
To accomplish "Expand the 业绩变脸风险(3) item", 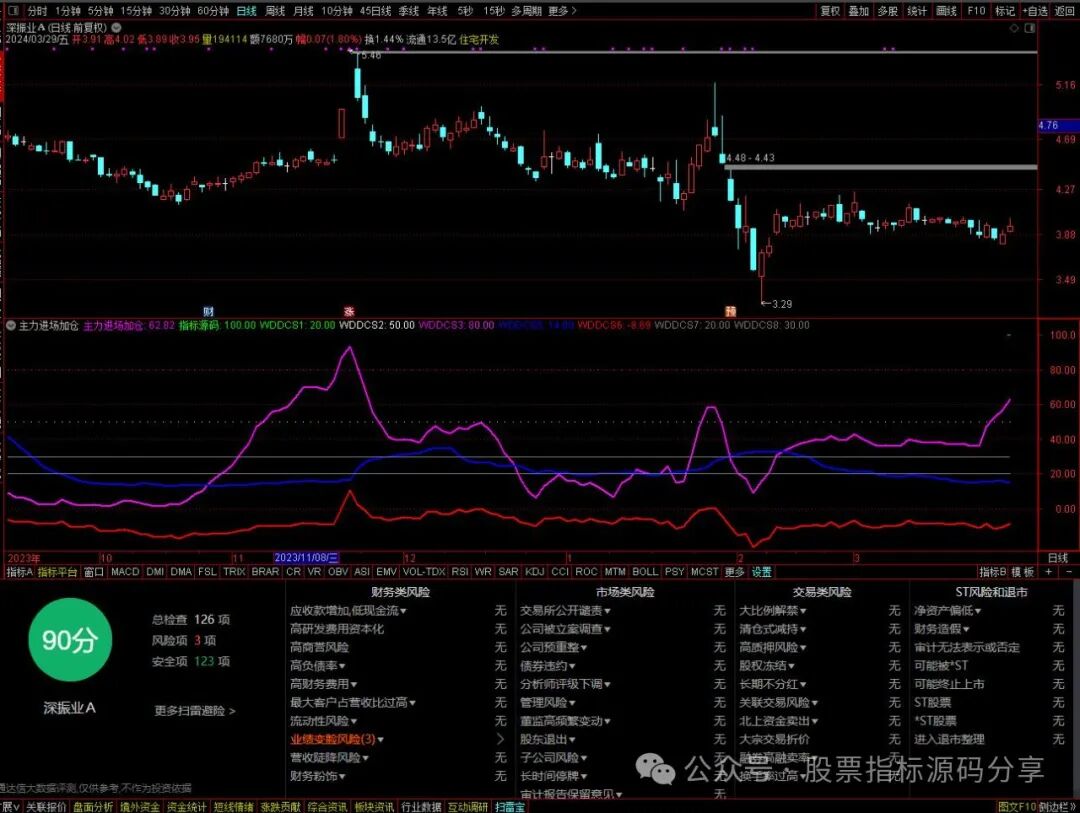I will click(337, 739).
